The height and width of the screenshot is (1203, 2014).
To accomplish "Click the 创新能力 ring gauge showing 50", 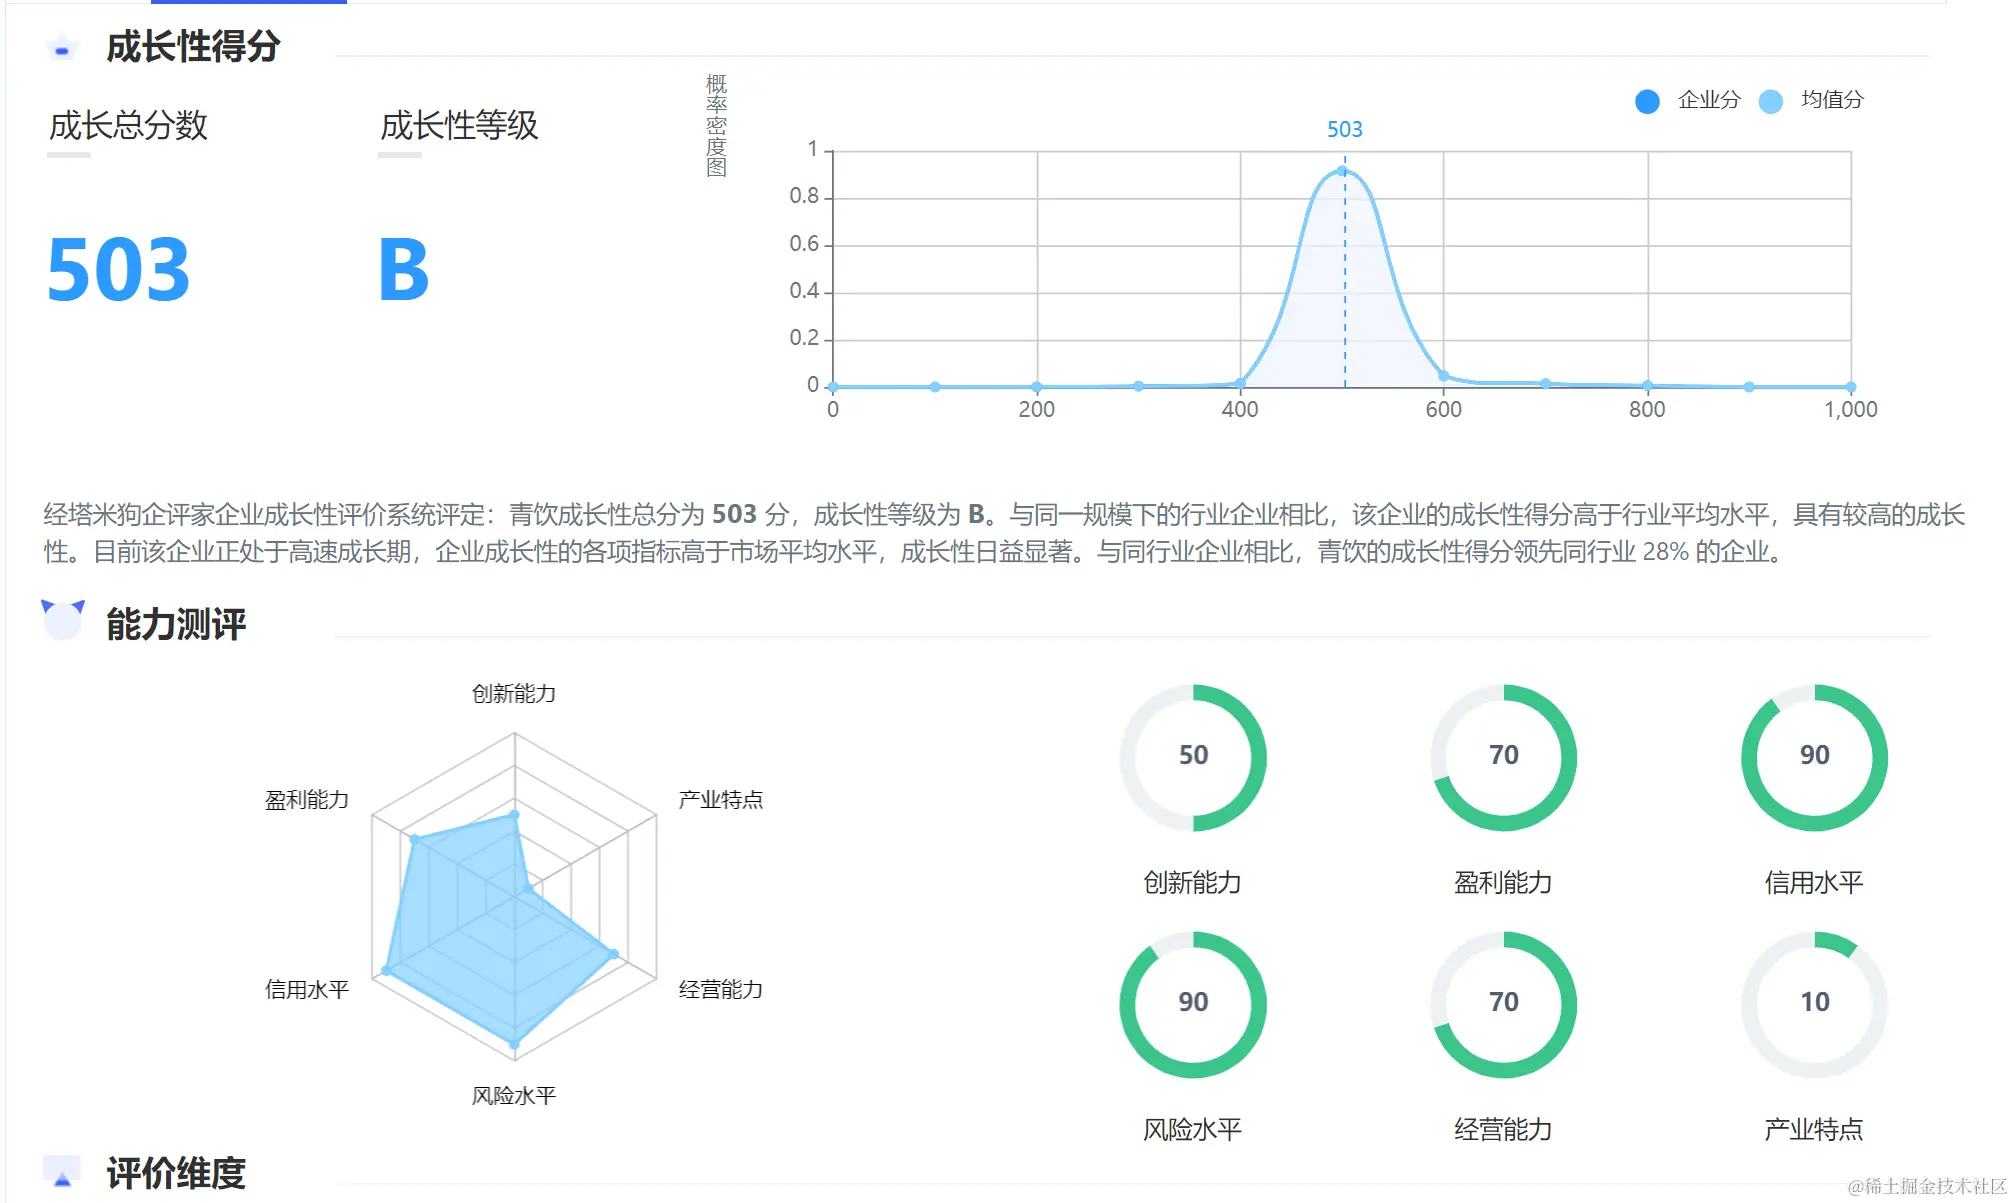I will (x=1193, y=757).
